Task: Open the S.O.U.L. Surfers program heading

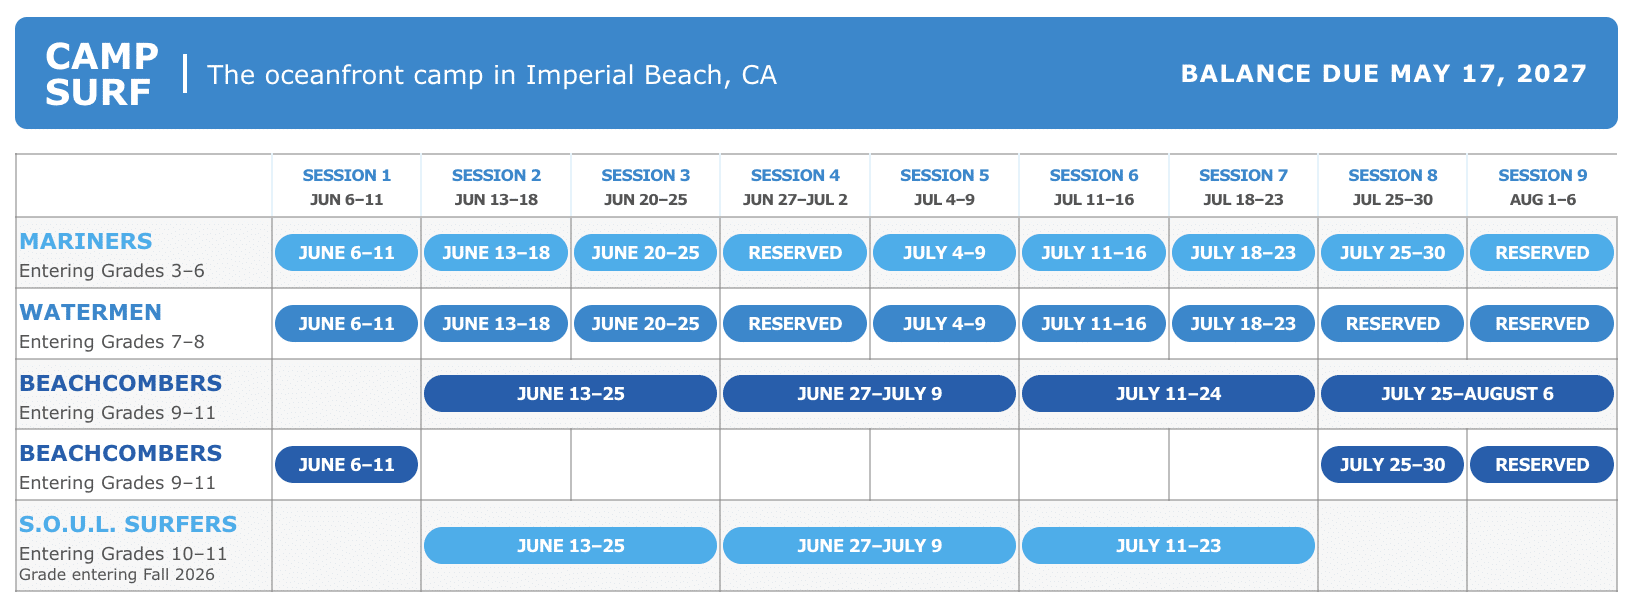Action: click(x=128, y=524)
